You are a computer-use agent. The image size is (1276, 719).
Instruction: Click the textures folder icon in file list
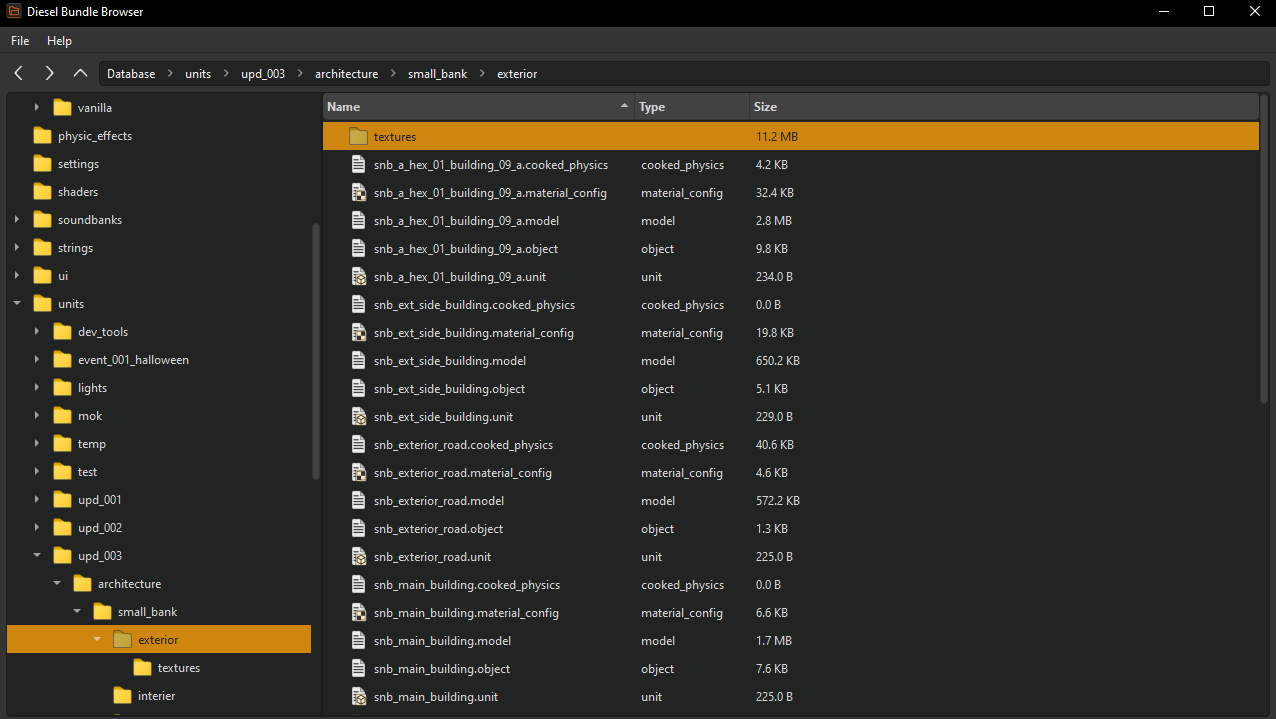(359, 137)
